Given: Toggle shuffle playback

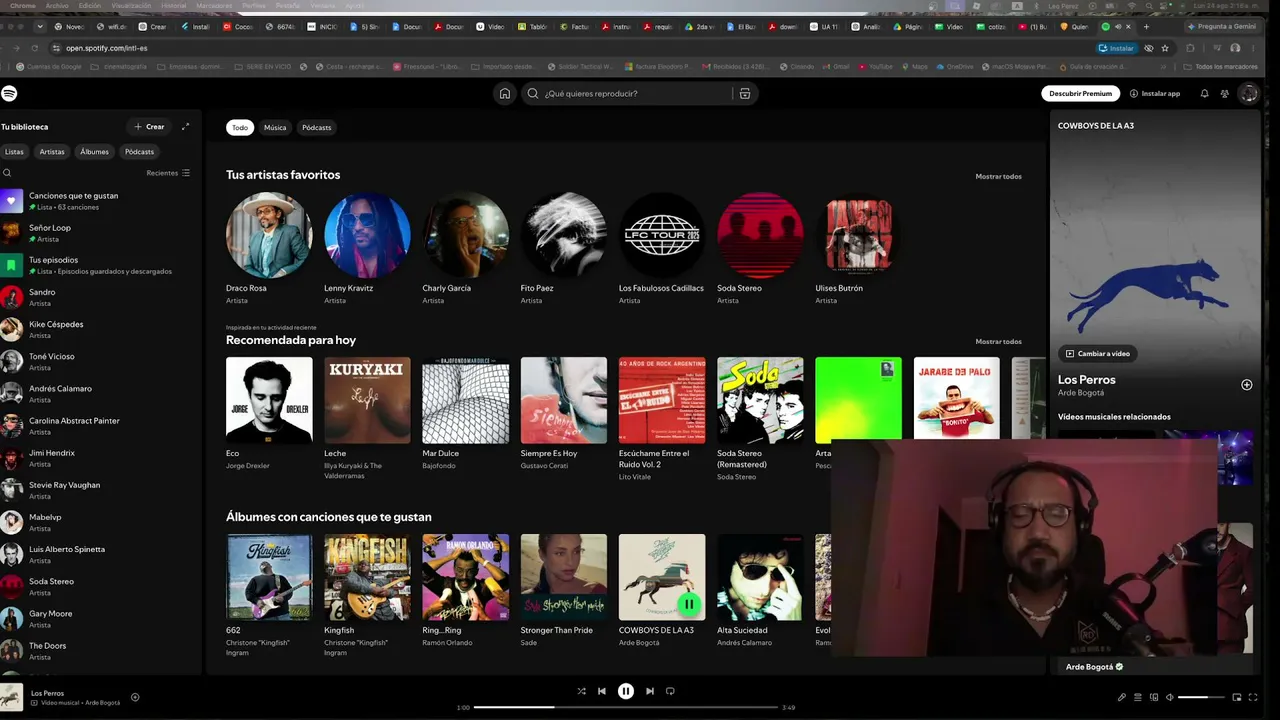Looking at the screenshot, I should pos(581,691).
